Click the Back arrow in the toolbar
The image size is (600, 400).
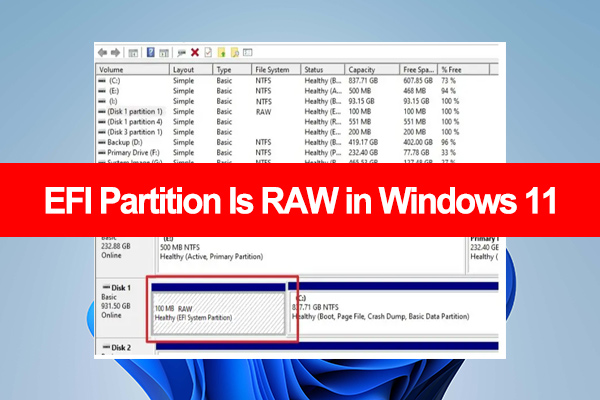102,52
